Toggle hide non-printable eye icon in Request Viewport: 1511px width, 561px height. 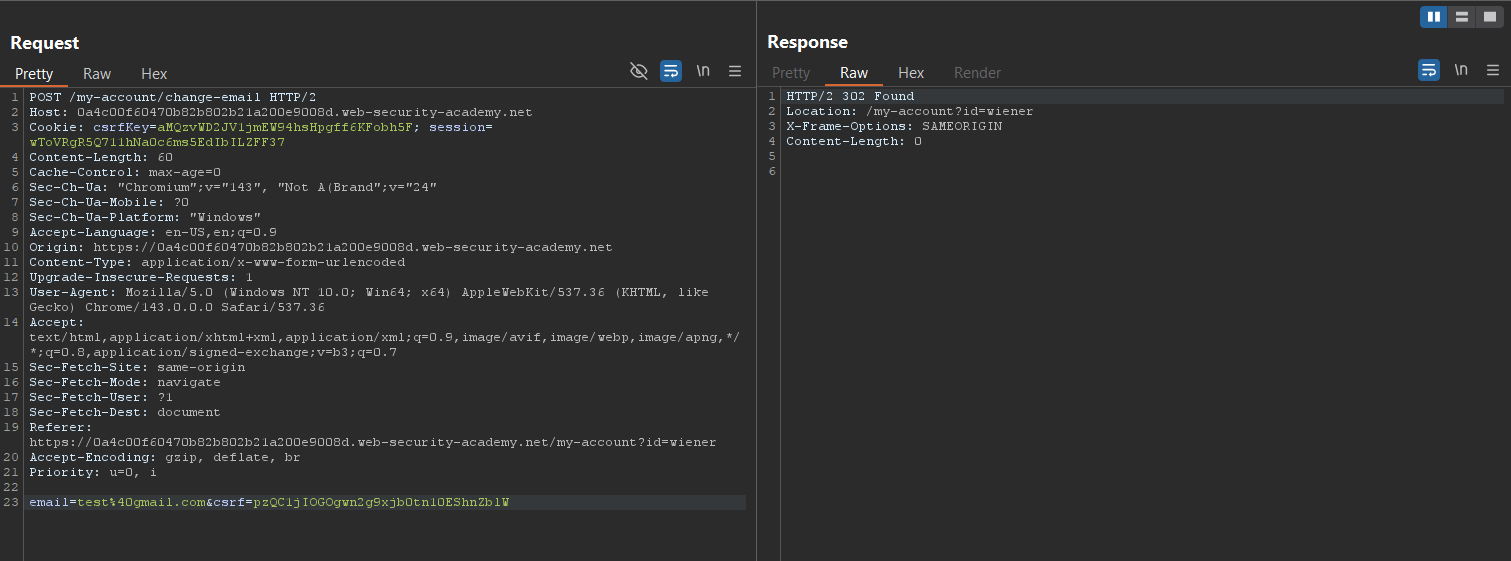pos(639,70)
